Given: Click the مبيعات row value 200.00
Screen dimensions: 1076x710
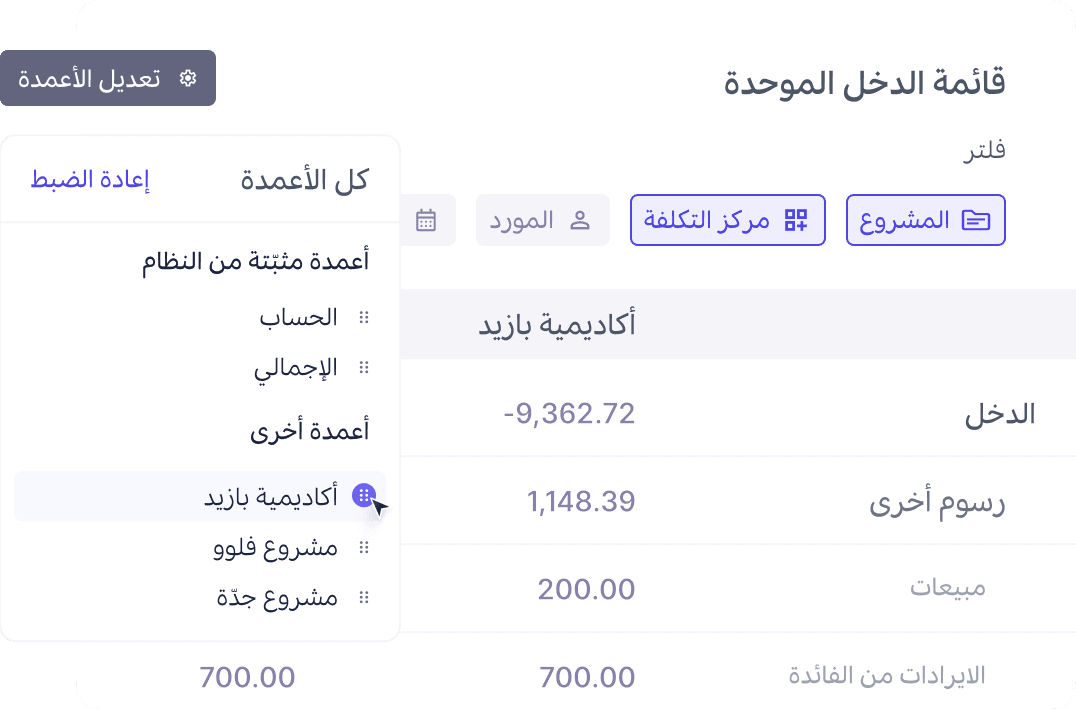Looking at the screenshot, I should pos(587,588).
